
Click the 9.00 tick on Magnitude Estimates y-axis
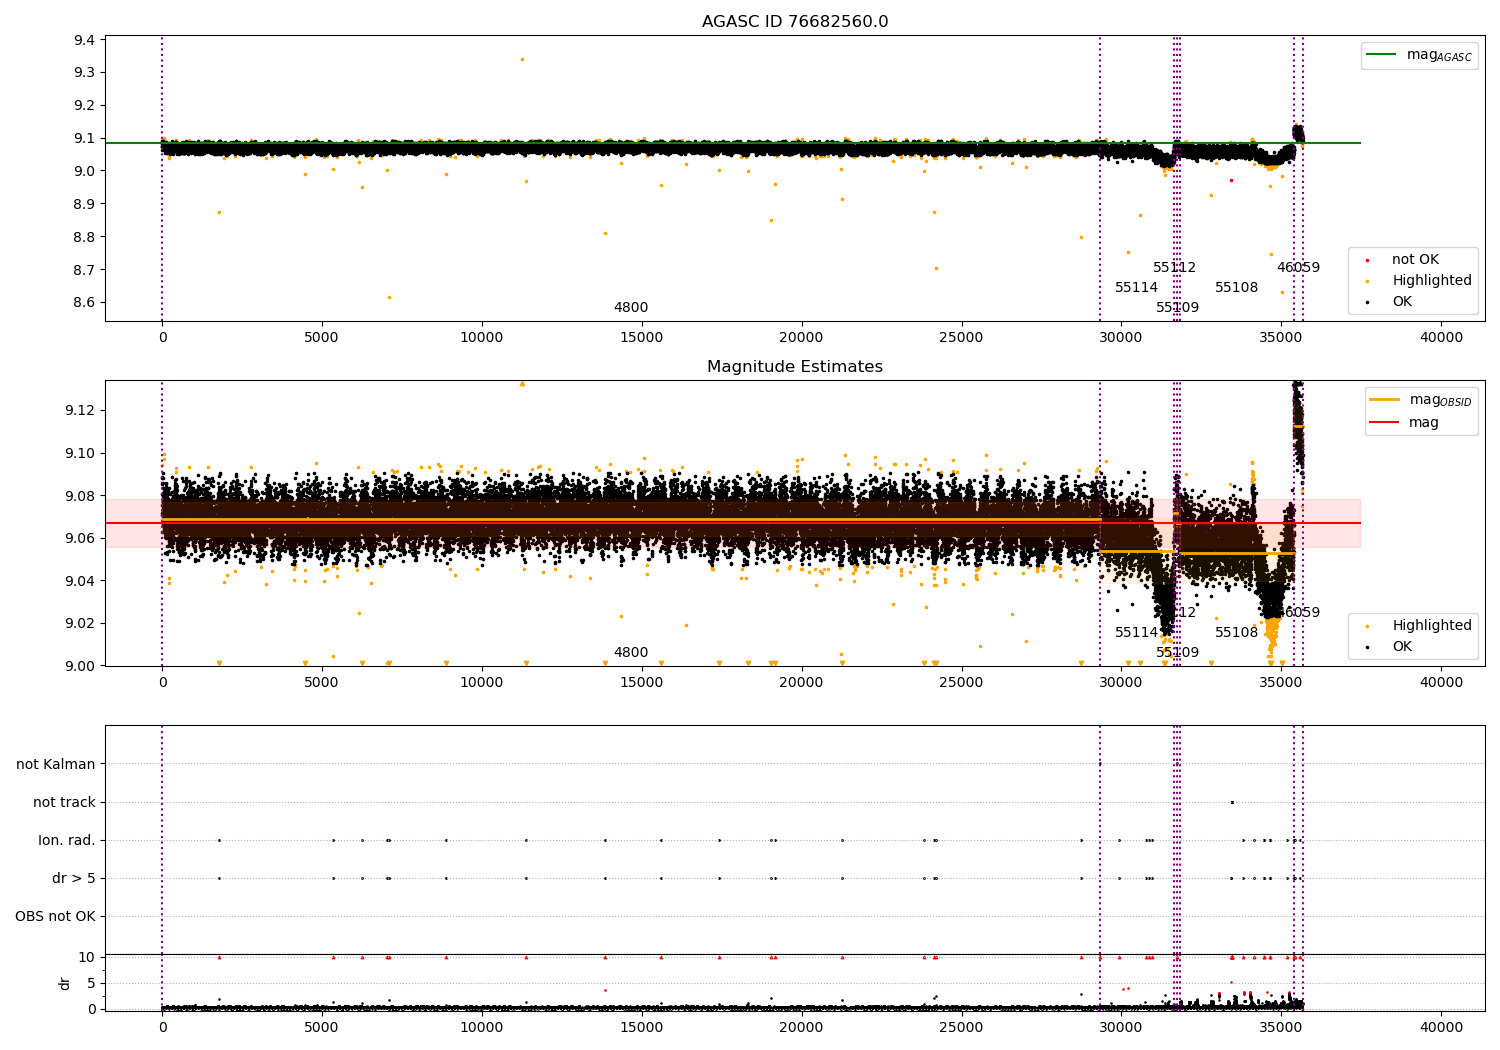click(81, 666)
